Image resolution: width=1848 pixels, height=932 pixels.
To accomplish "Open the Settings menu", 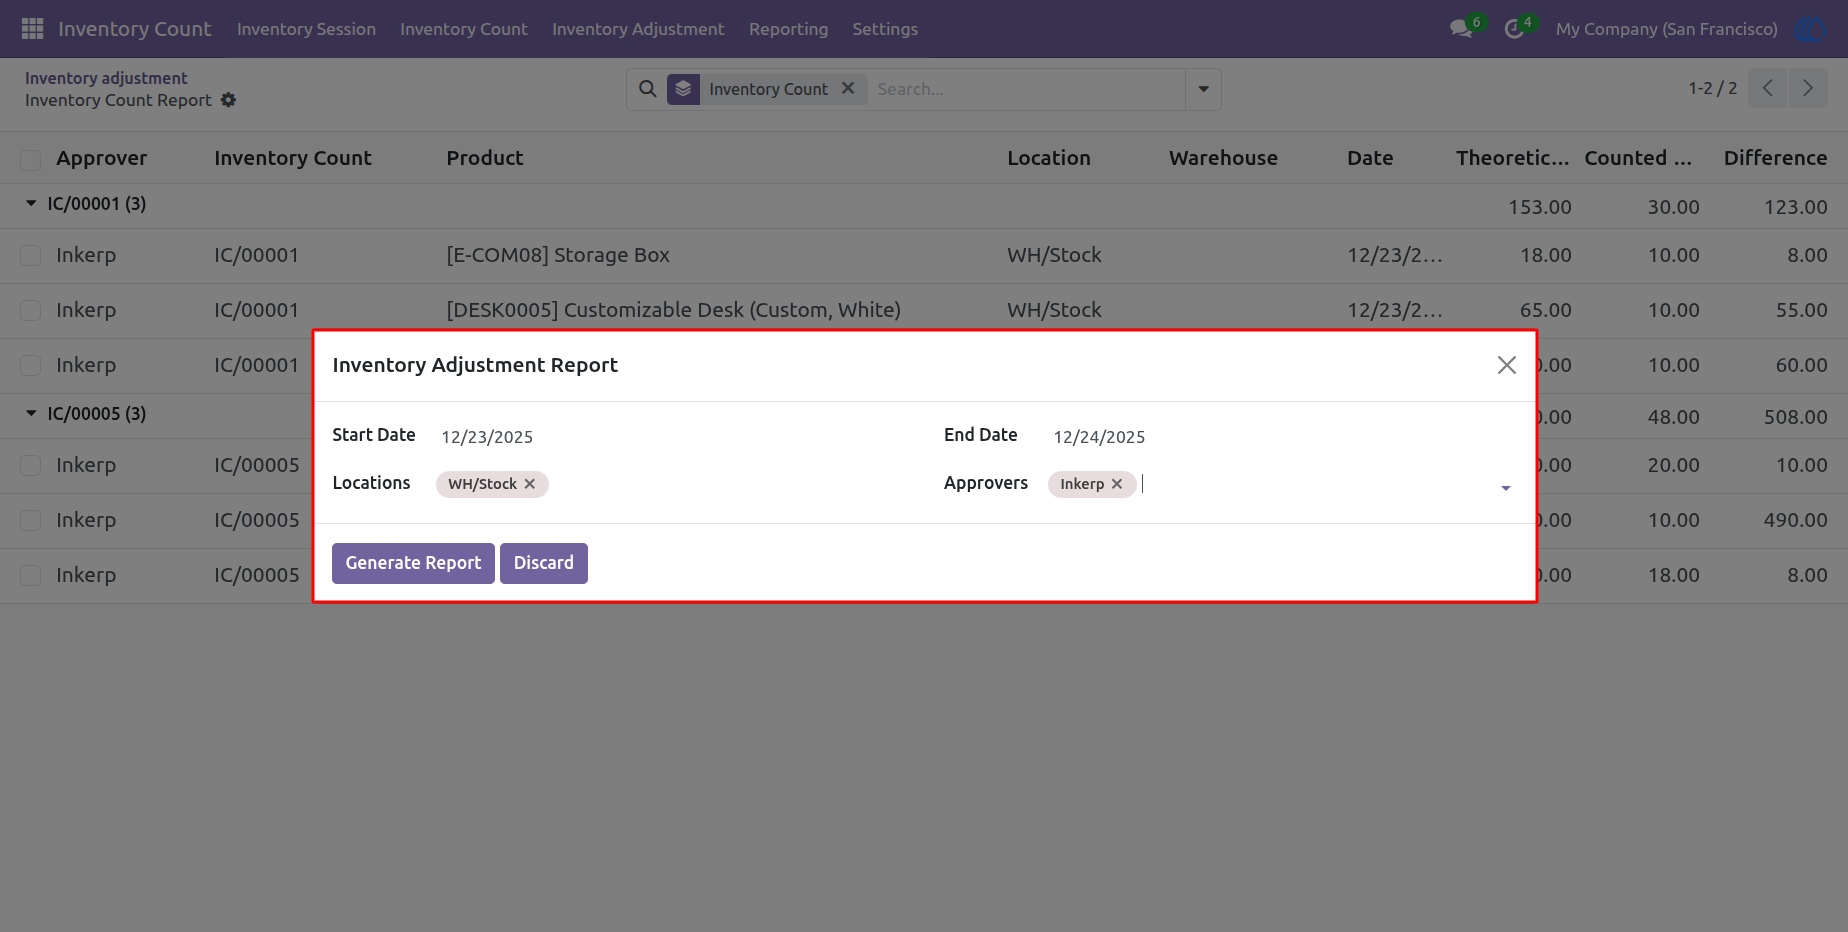I will pos(885,29).
